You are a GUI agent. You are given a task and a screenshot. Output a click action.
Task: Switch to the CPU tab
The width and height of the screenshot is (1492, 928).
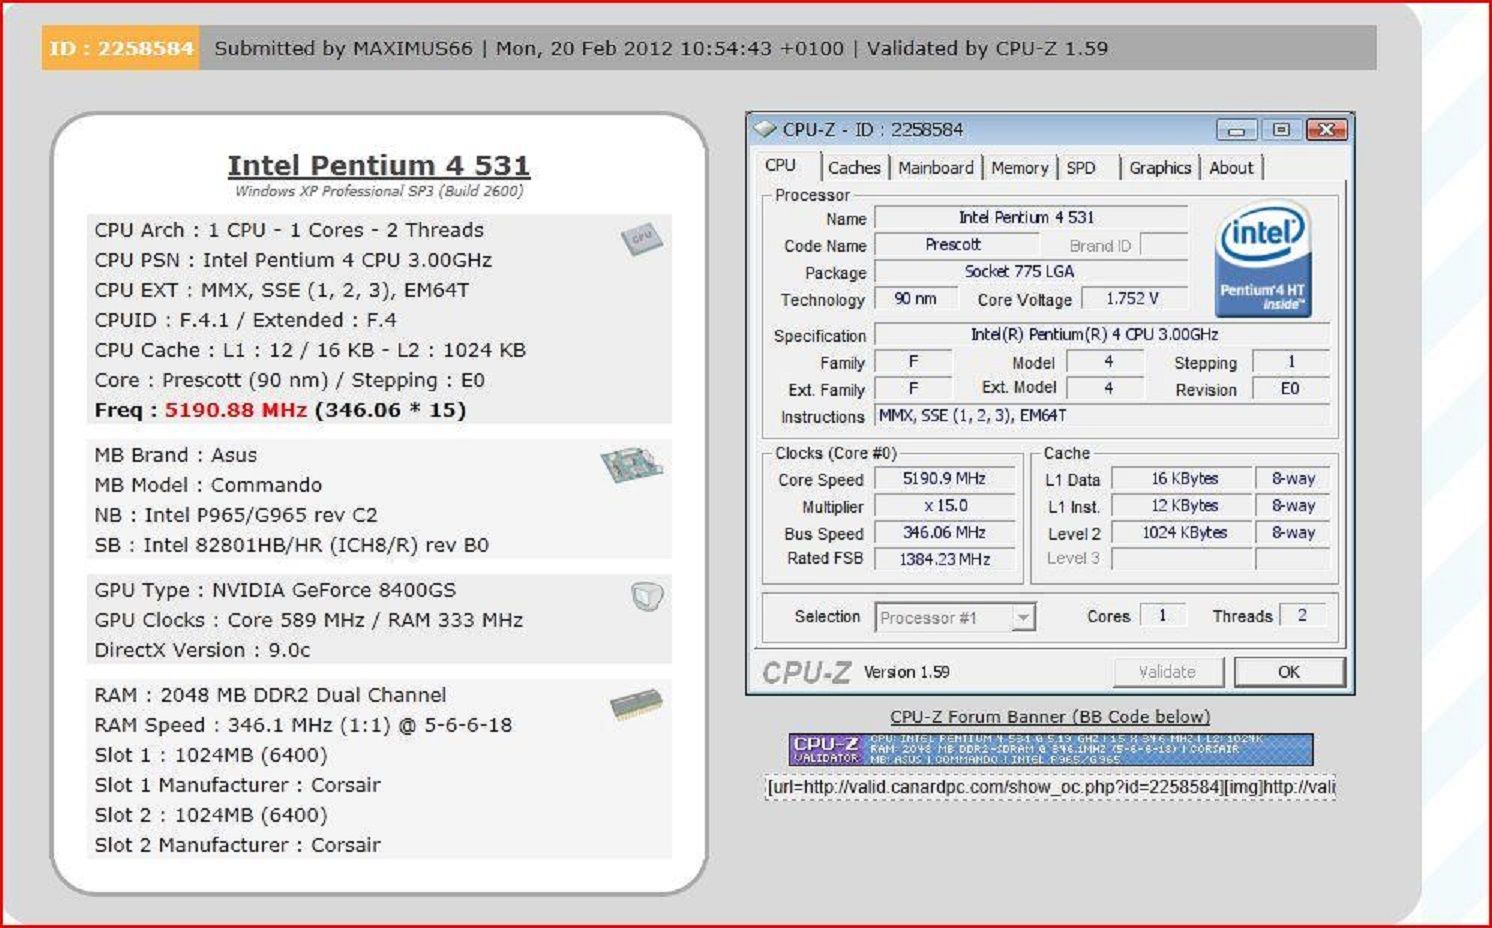[x=781, y=166]
